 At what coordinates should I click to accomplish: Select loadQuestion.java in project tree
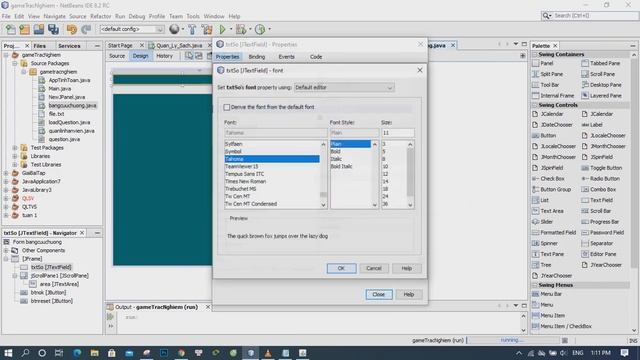click(69, 122)
